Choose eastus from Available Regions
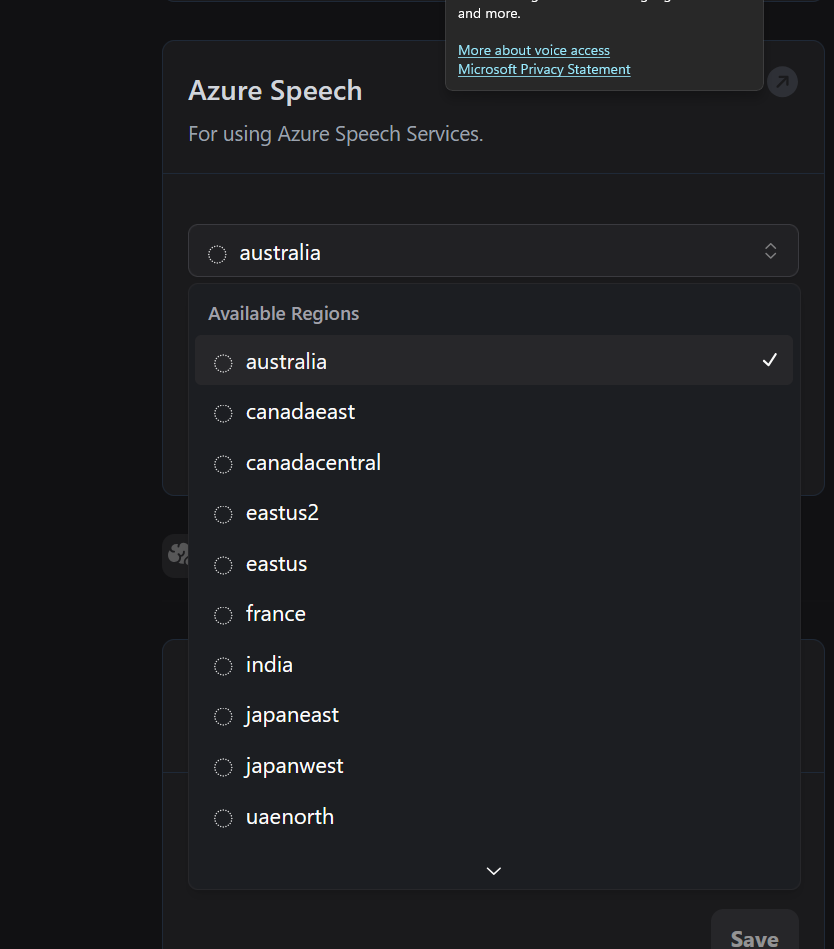Image resolution: width=834 pixels, height=949 pixels. coord(276,564)
